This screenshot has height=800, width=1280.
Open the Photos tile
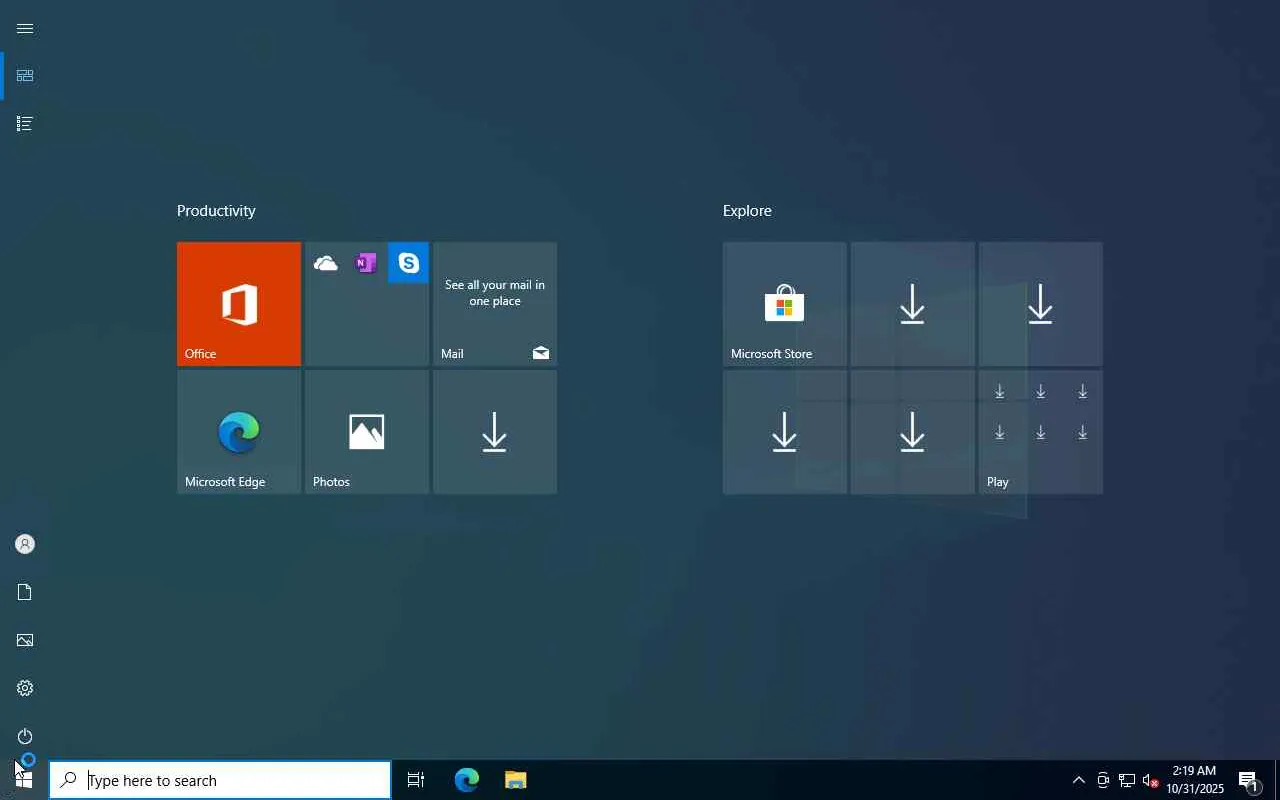coord(367,432)
